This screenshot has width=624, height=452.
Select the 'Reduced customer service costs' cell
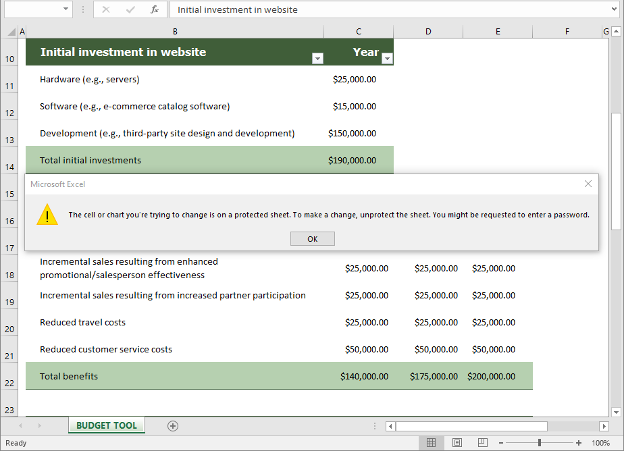(175, 349)
